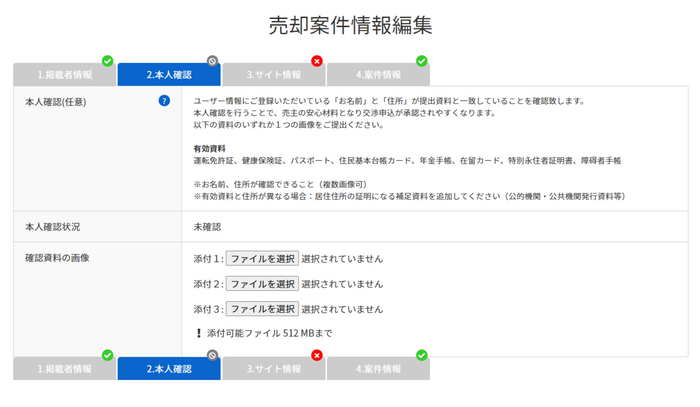700x407 pixels.
Task: Click the red X icon on the top サイト情報 tab
Action: pyautogui.click(x=317, y=61)
